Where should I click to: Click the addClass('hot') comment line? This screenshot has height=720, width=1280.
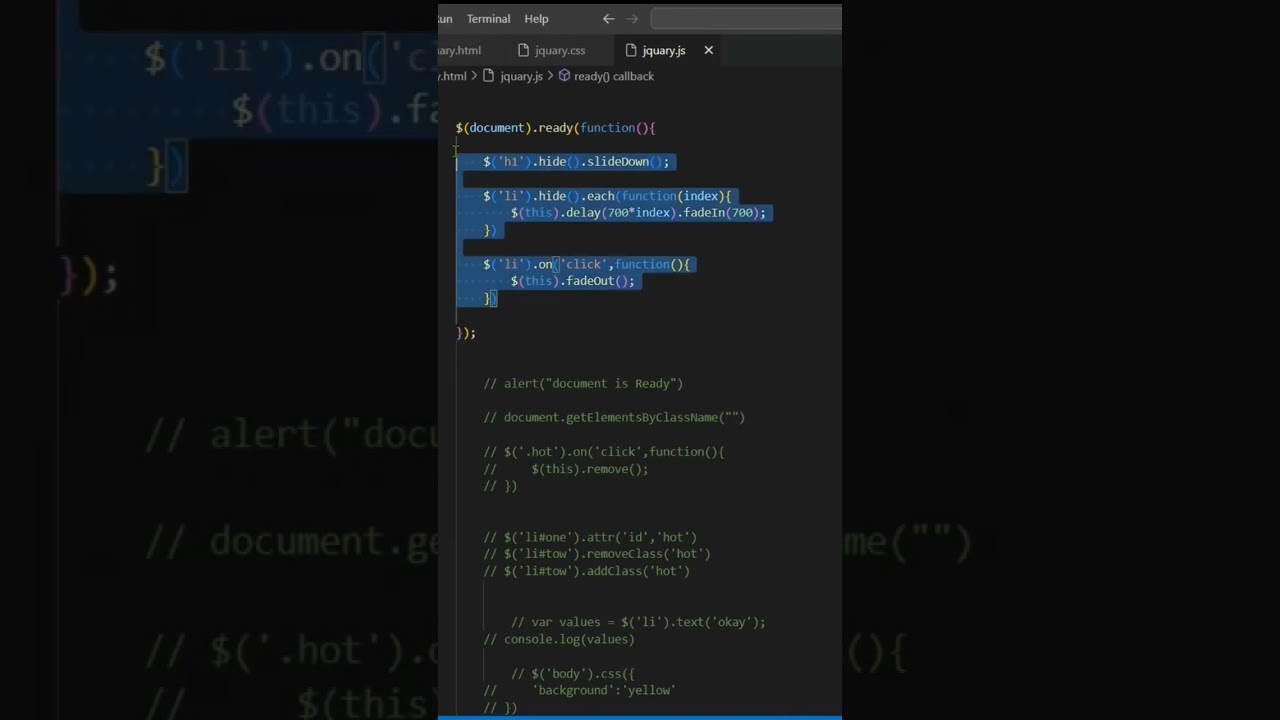click(587, 571)
